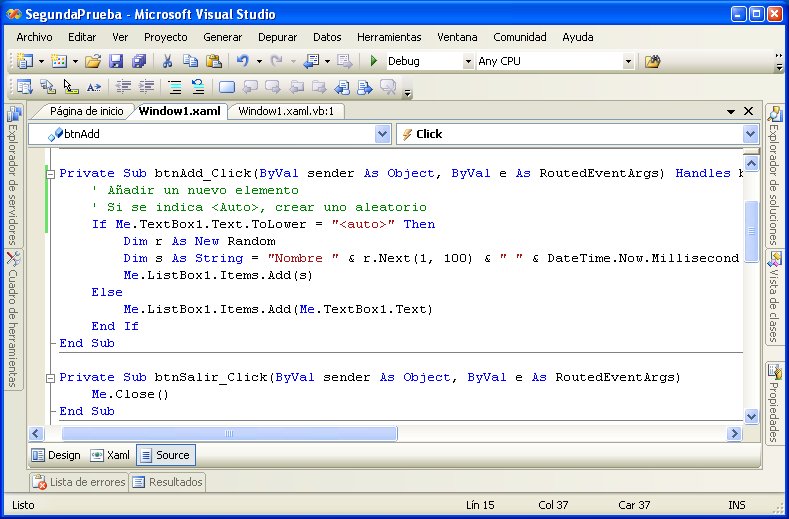Click the Paste clipboard icon
Image resolution: width=789 pixels, height=519 pixels.
tap(212, 61)
